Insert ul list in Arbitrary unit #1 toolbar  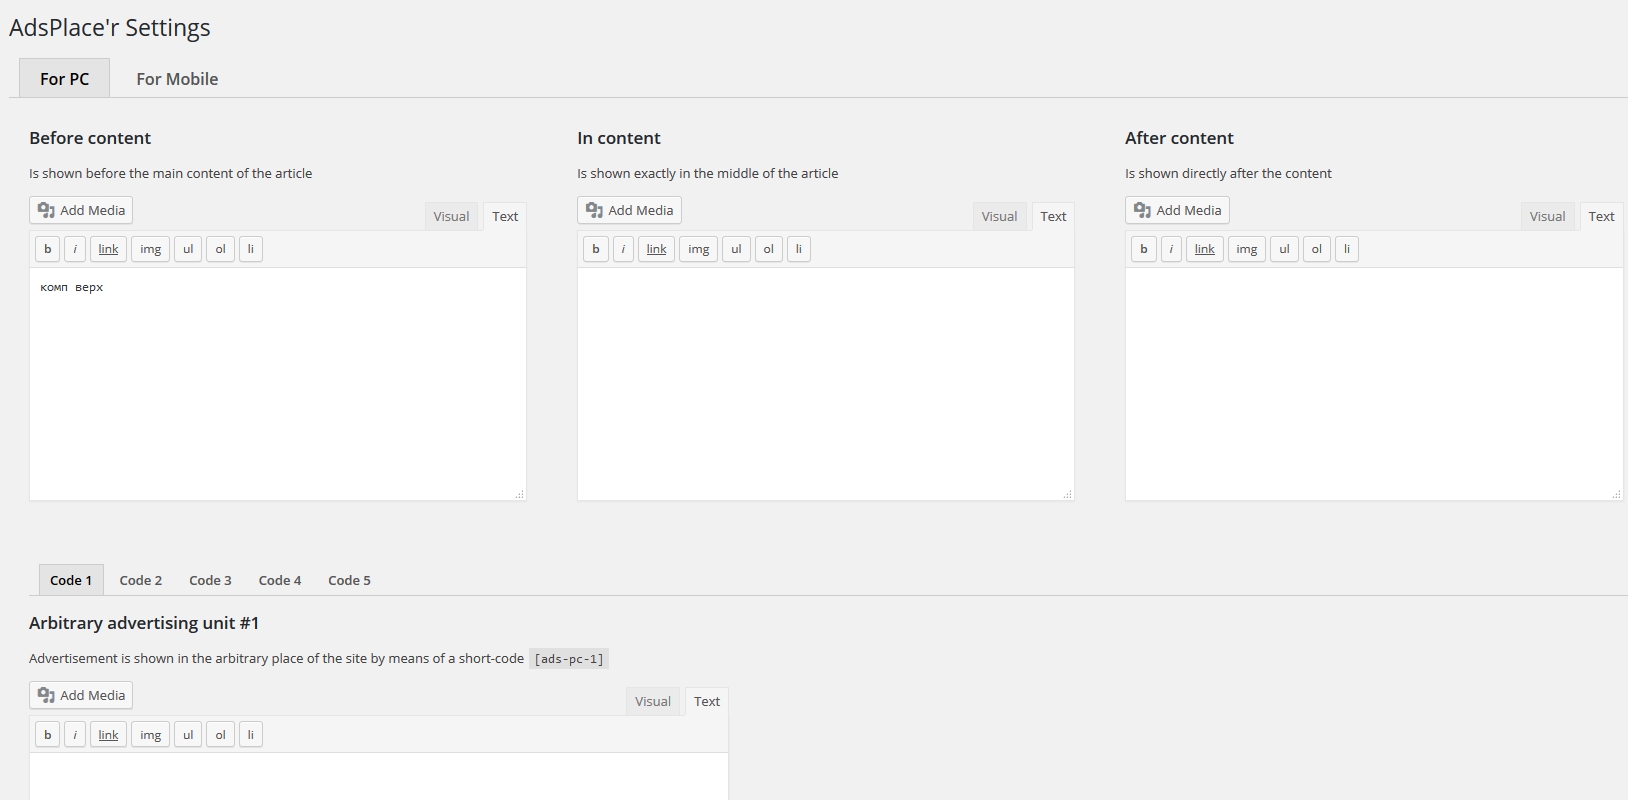tap(188, 735)
